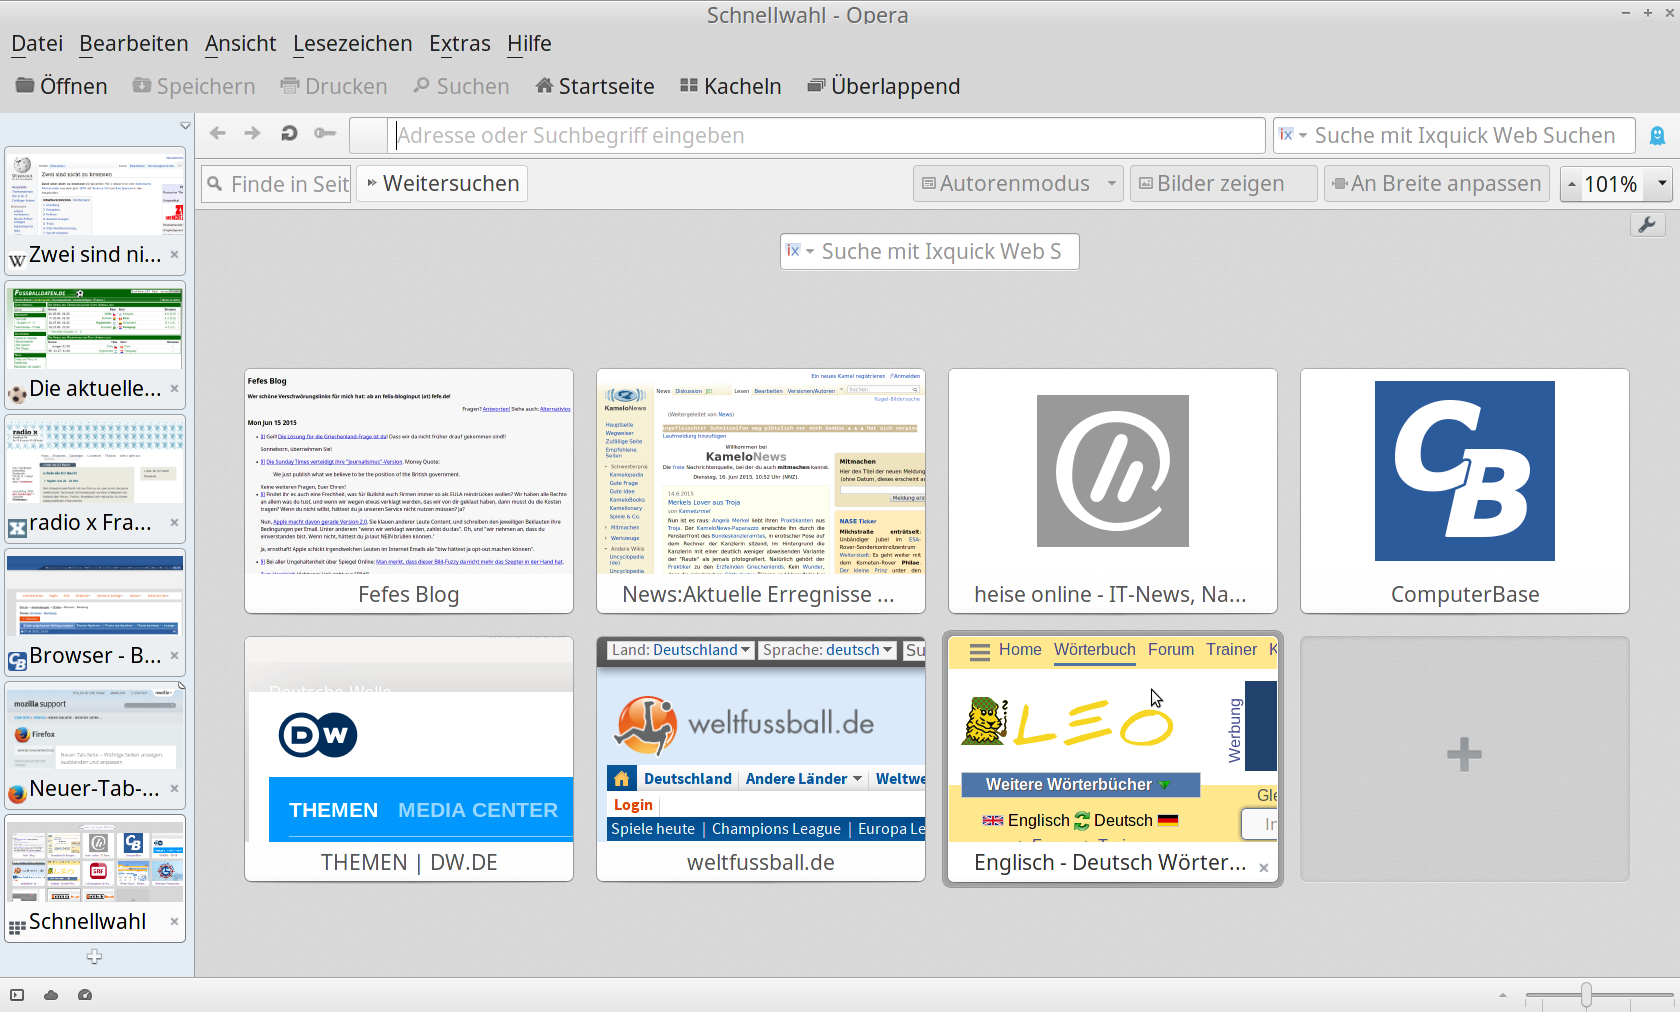Click the Weitersuchen button
The height and width of the screenshot is (1012, 1680).
point(442,183)
